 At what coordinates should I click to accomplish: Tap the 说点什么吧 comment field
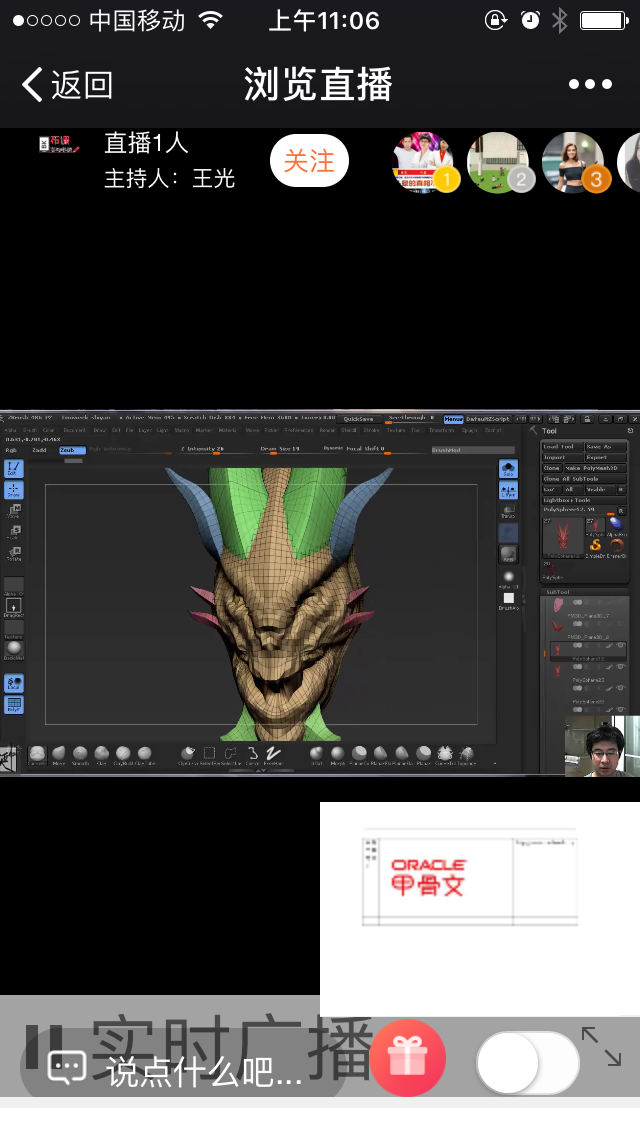pyautogui.click(x=204, y=1072)
